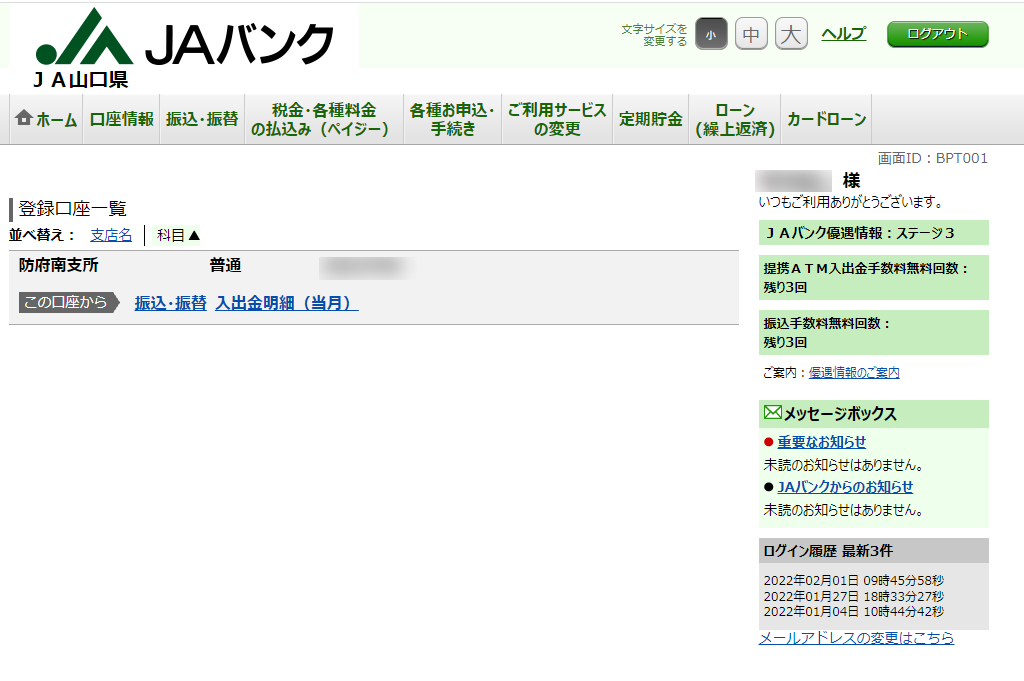Set text size to large (大)
The height and width of the screenshot is (681, 1024).
[791, 34]
